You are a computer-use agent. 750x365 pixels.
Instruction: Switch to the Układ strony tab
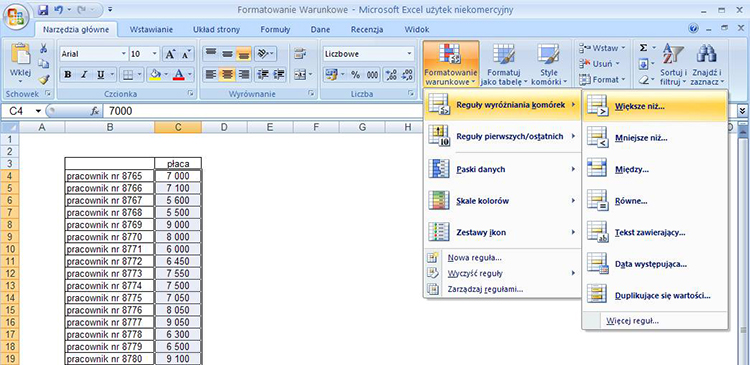(216, 30)
